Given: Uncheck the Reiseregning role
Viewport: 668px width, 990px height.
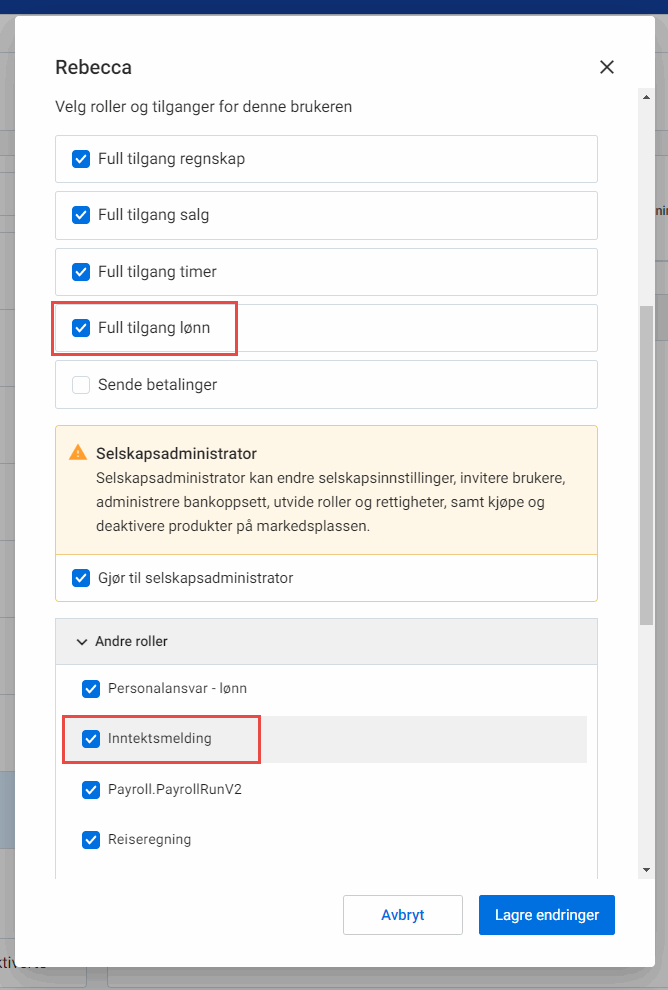Looking at the screenshot, I should pos(91,840).
